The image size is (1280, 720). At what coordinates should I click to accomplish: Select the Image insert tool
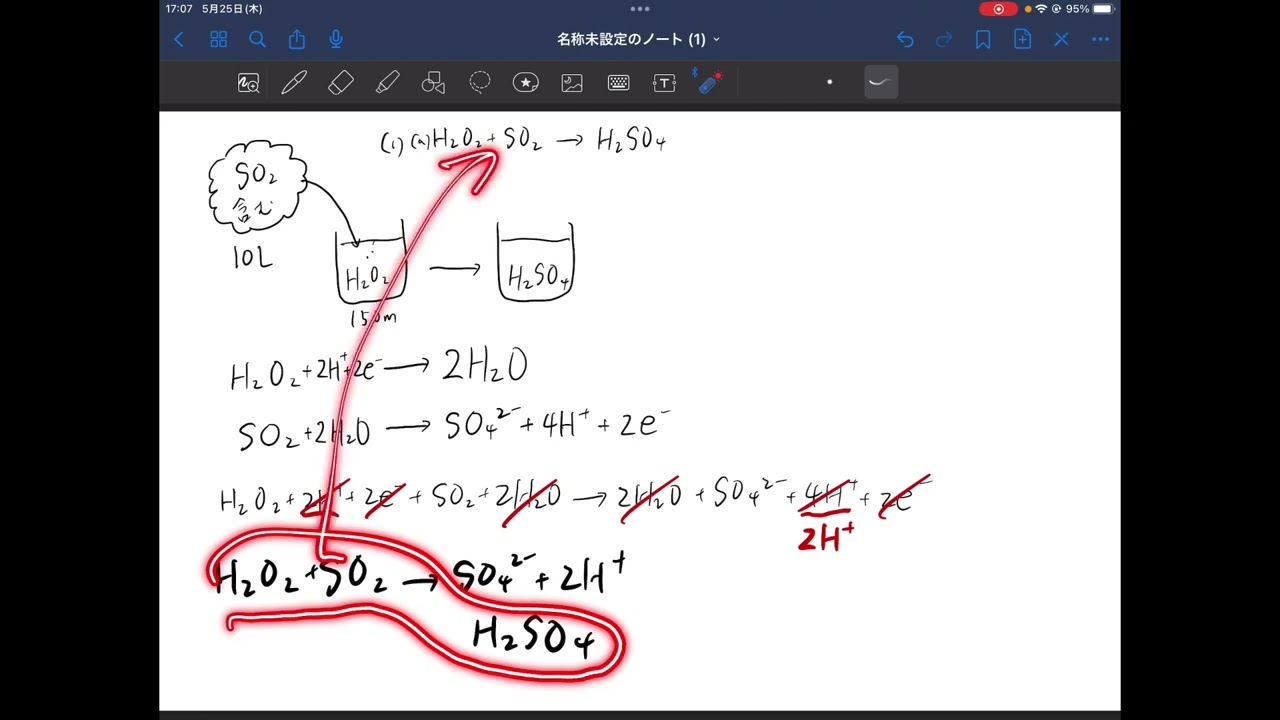coord(572,83)
